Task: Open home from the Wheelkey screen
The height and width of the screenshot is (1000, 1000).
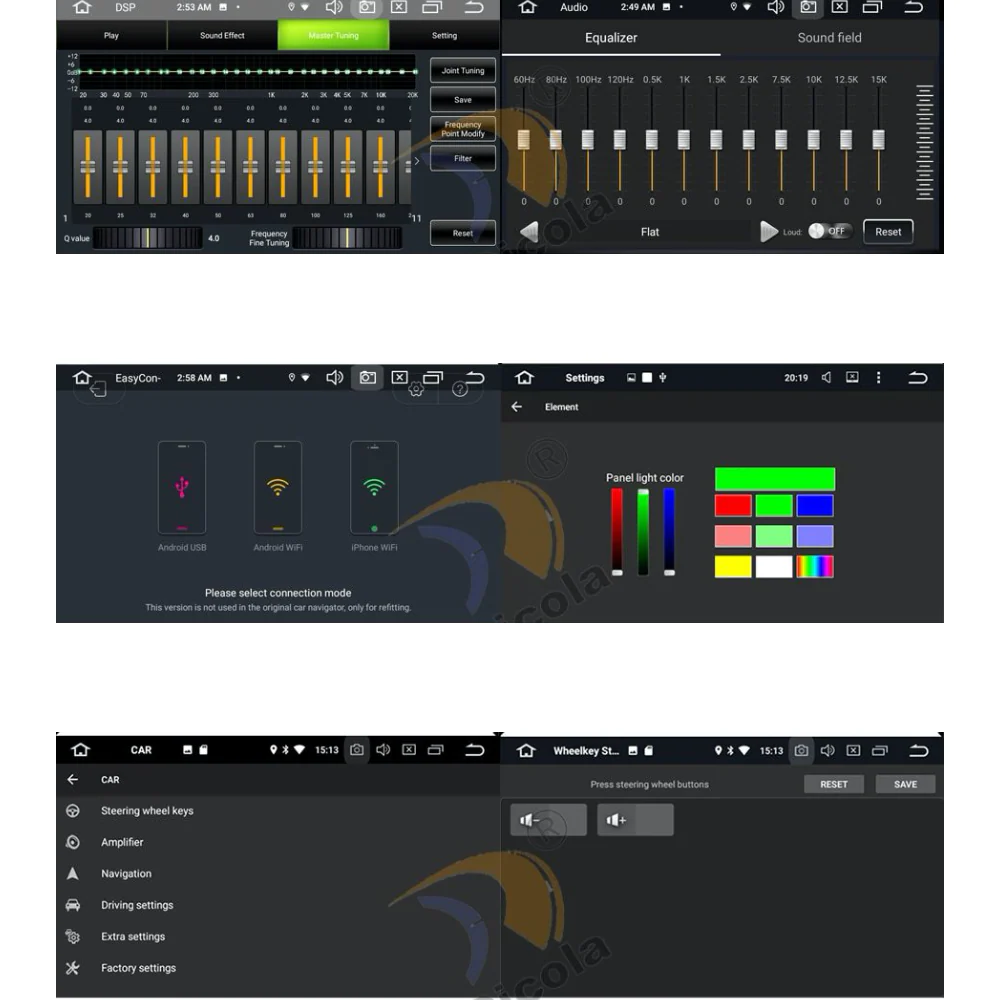Action: 526,751
